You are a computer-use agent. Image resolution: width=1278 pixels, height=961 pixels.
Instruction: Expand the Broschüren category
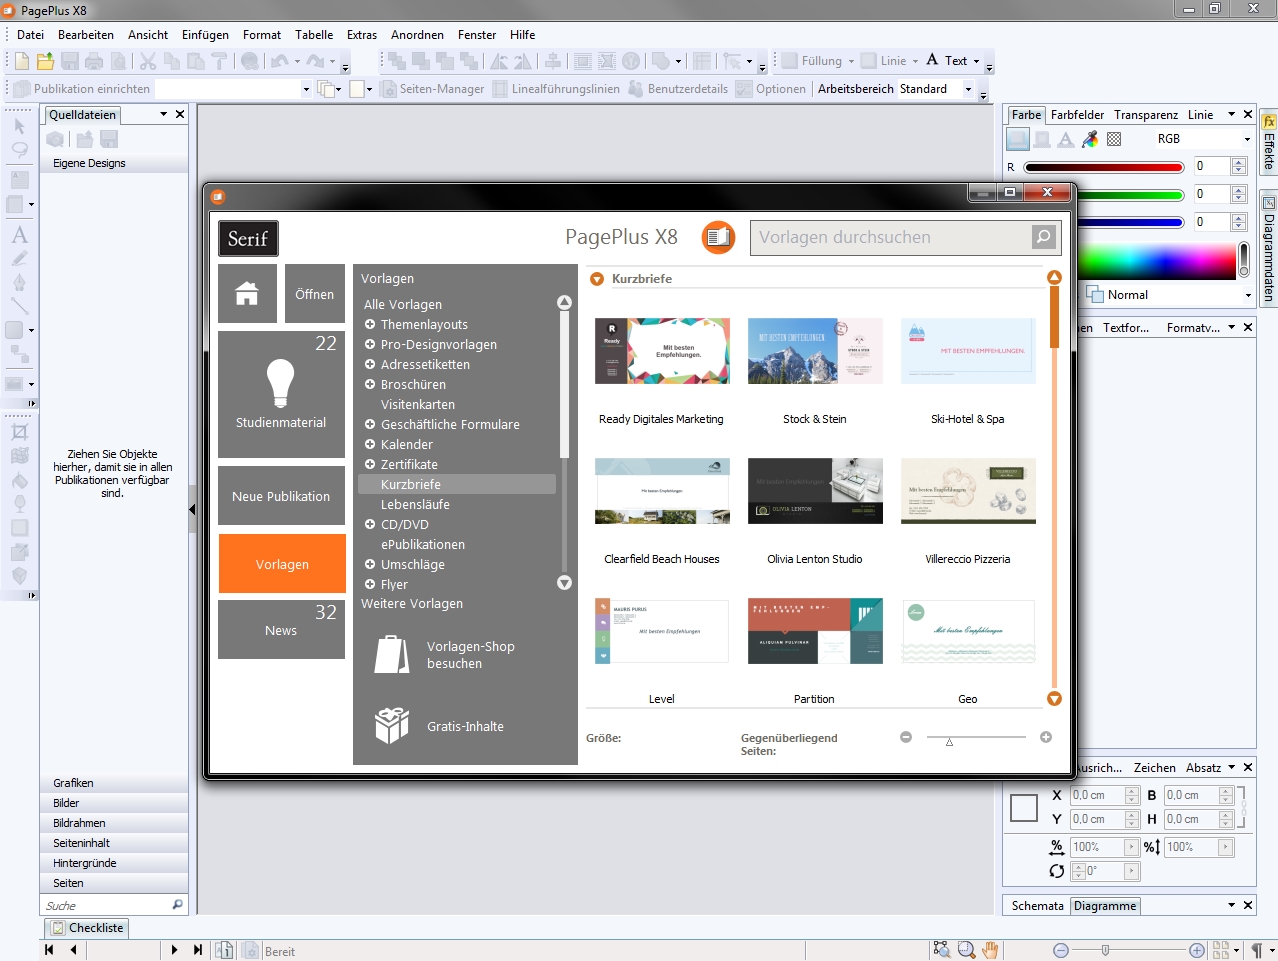point(370,384)
